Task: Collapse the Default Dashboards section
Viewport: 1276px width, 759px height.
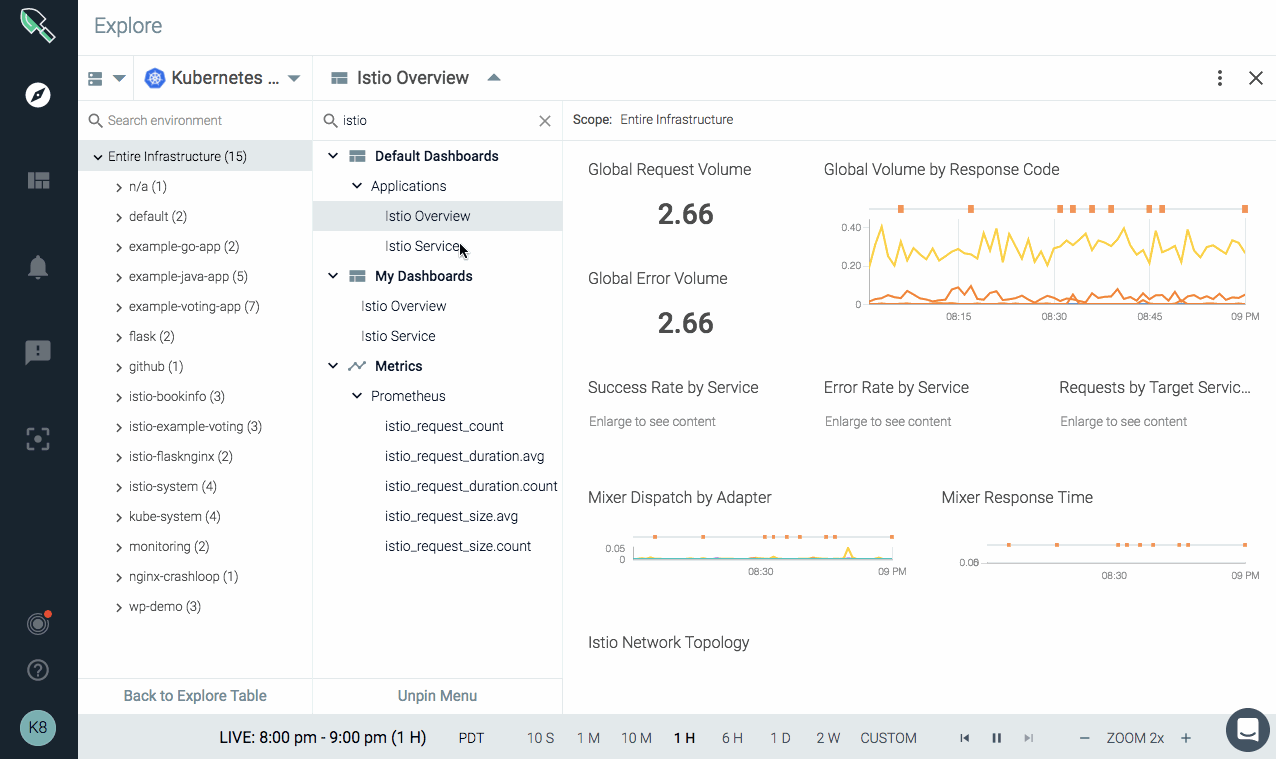Action: click(x=333, y=156)
